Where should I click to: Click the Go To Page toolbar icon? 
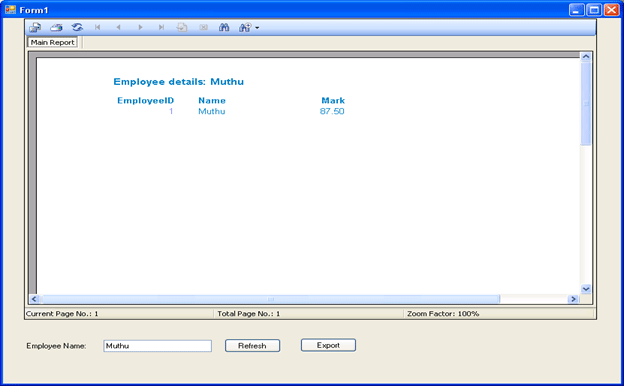click(182, 27)
